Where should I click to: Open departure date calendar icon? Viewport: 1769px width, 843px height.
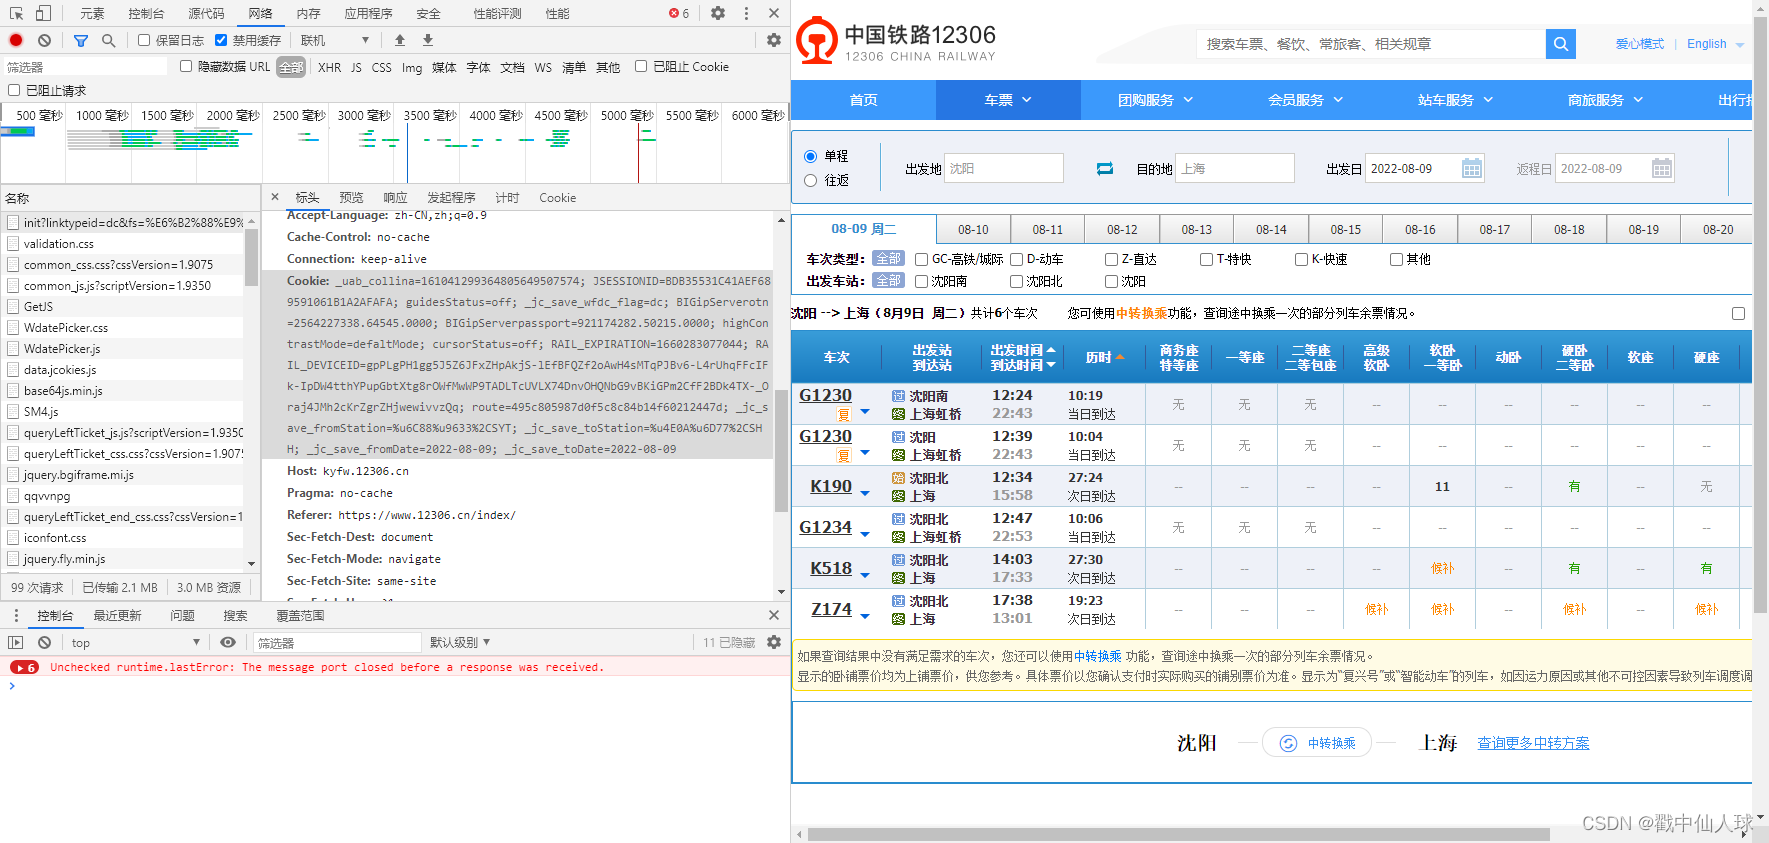click(x=1472, y=168)
